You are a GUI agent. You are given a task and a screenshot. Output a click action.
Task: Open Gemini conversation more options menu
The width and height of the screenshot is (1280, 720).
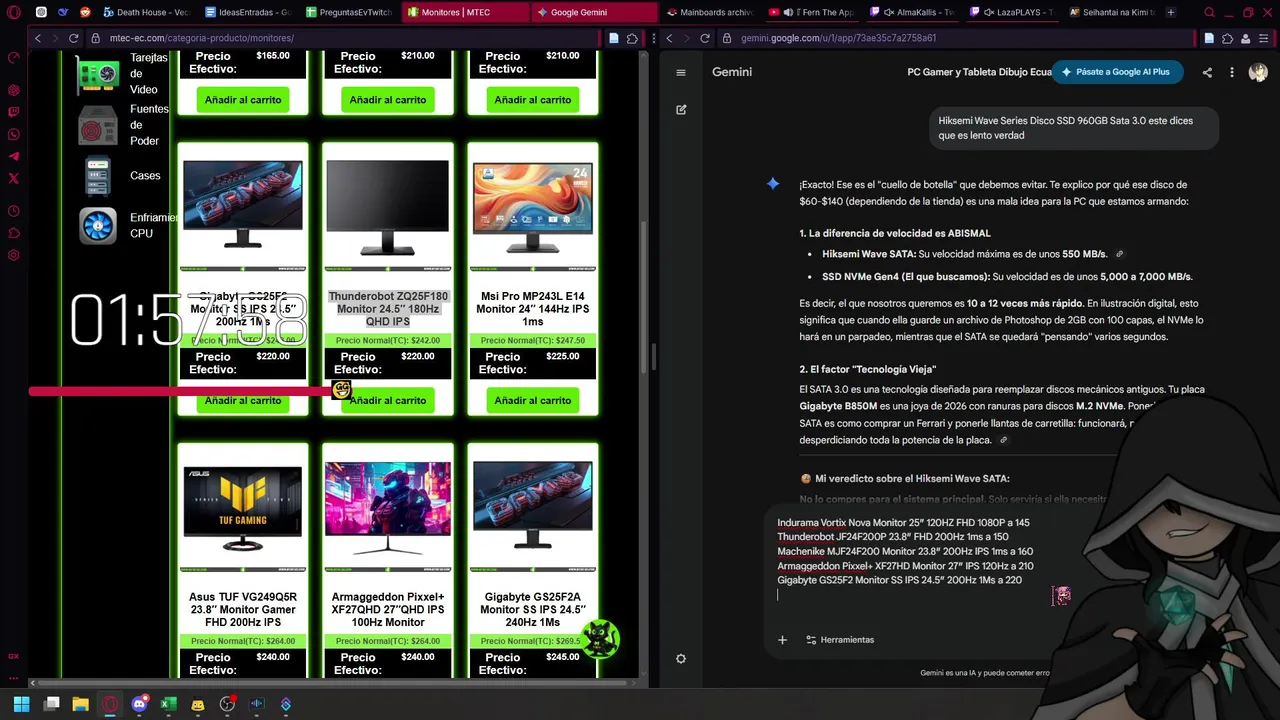point(1232,72)
